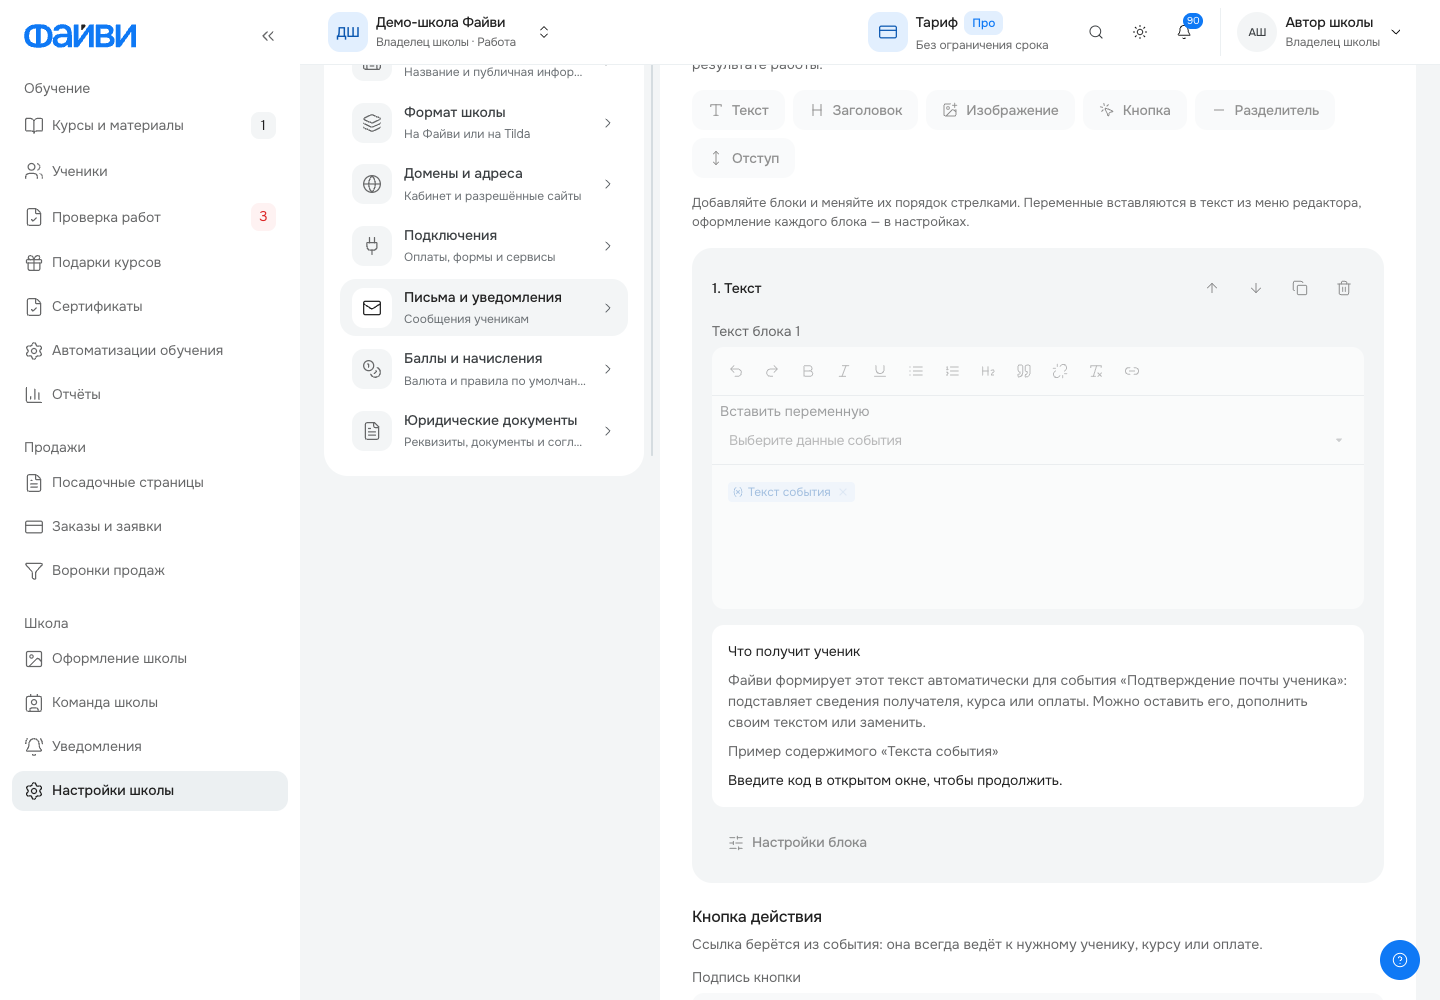Move the Текст block down
This screenshot has width=1440, height=1000.
1256,288
